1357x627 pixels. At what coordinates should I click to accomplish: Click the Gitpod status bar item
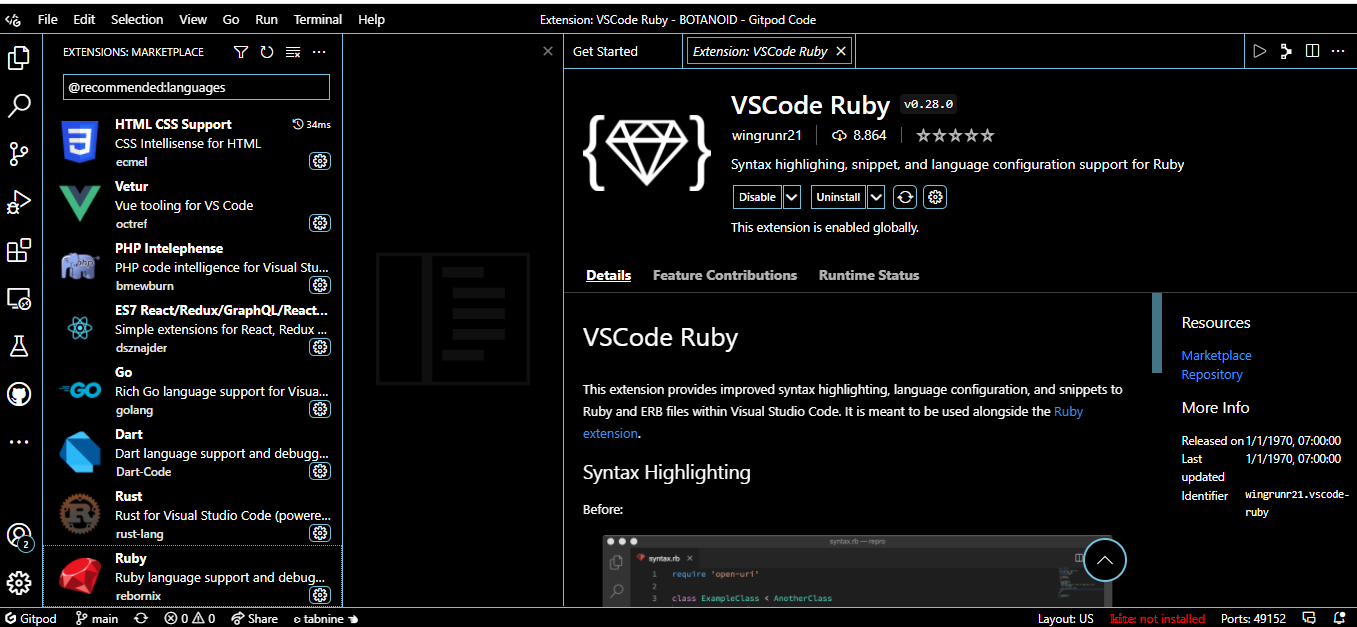31,618
